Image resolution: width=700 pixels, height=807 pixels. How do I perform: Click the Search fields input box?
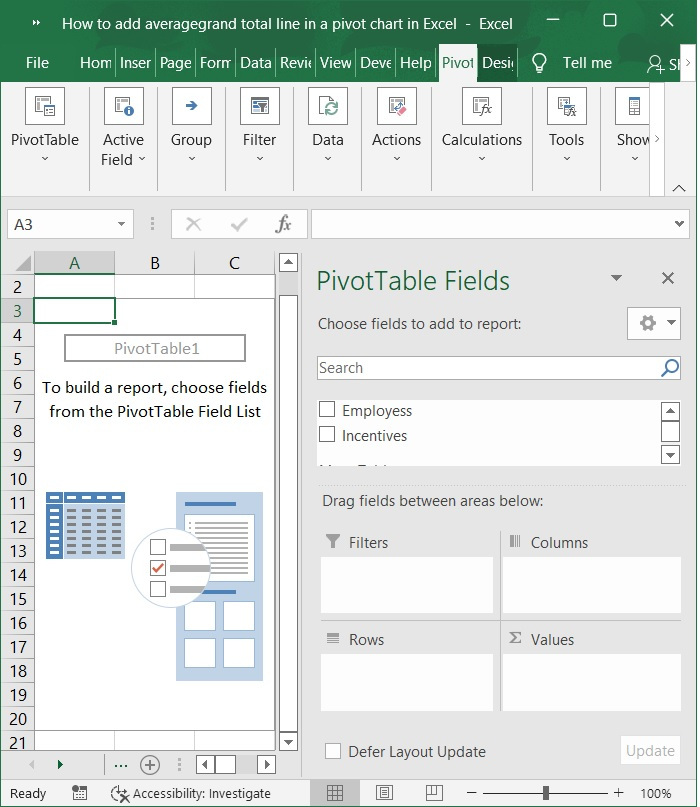[x=489, y=368]
